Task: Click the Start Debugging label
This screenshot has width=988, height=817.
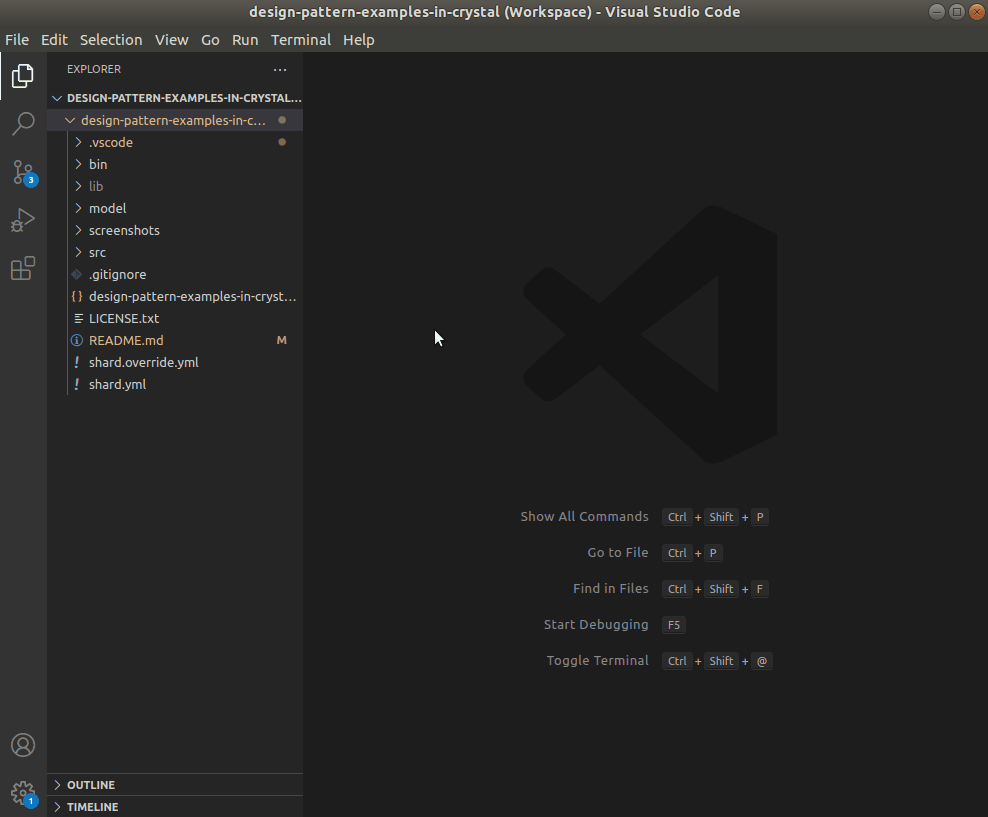Action: [x=596, y=624]
